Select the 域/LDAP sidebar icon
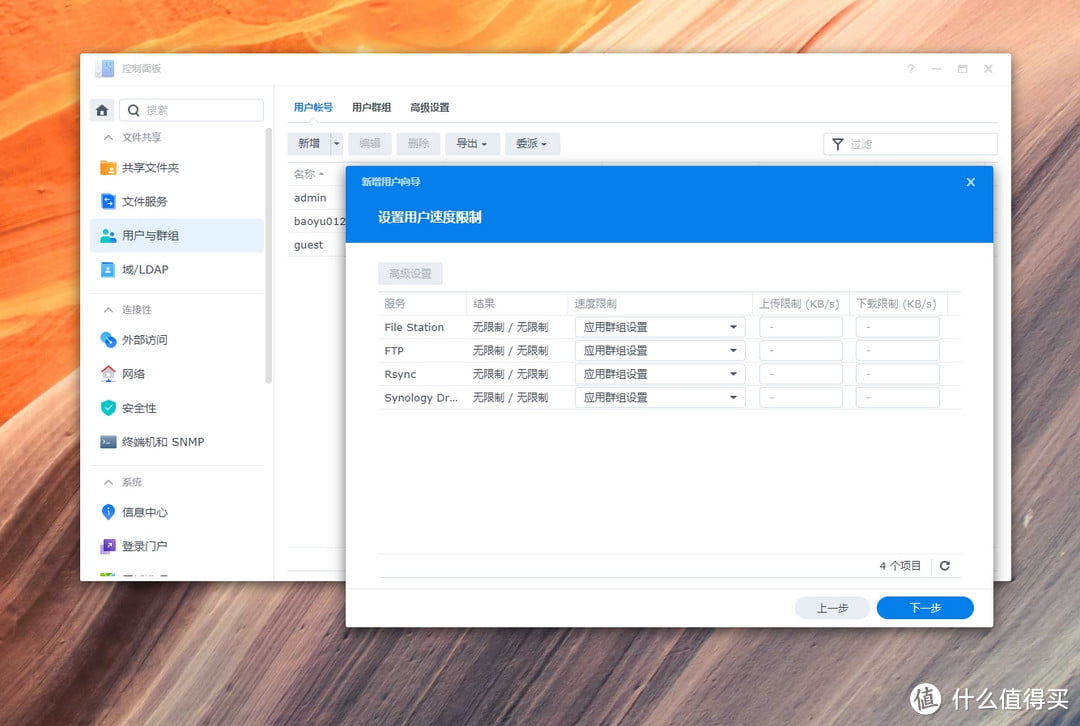The image size is (1080, 726). (x=108, y=270)
